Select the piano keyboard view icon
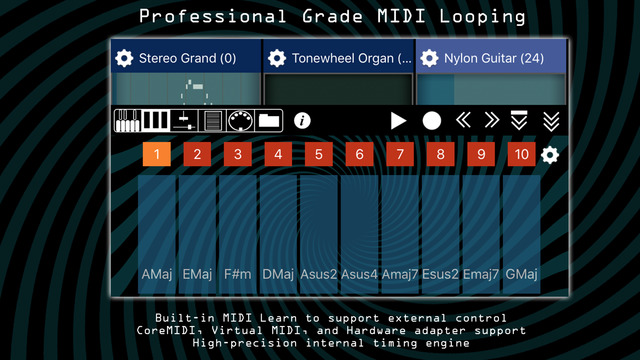Screen dimensions: 640x360 pyautogui.click(x=127, y=120)
